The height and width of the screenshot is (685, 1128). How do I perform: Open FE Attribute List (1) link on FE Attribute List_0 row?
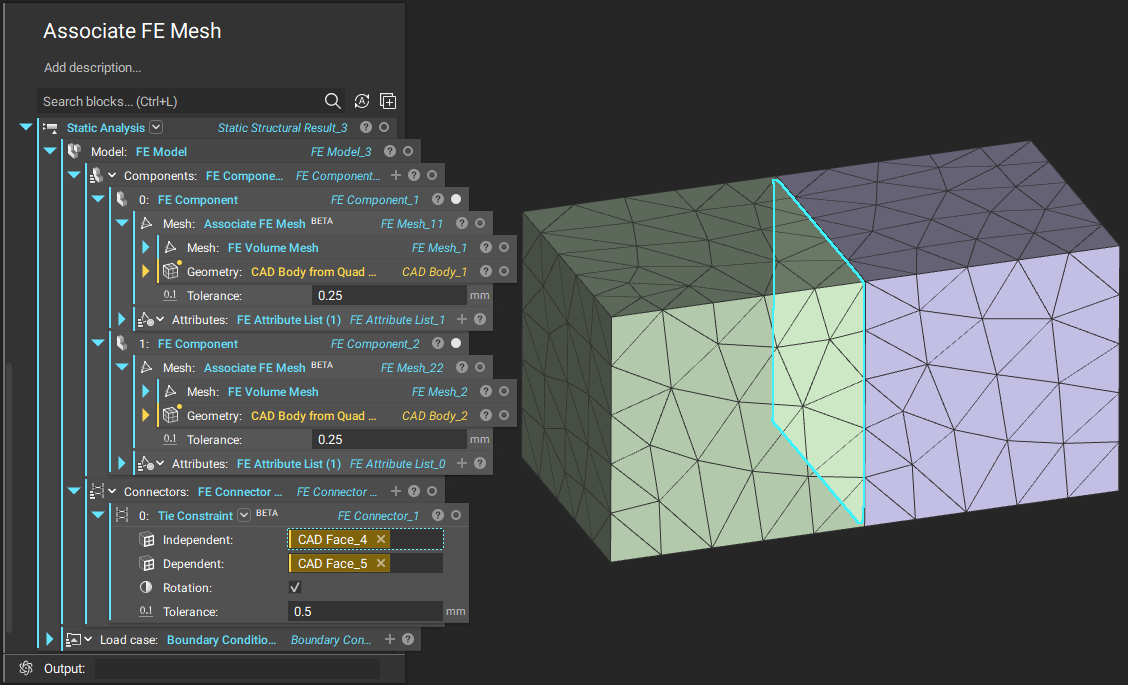(288, 464)
